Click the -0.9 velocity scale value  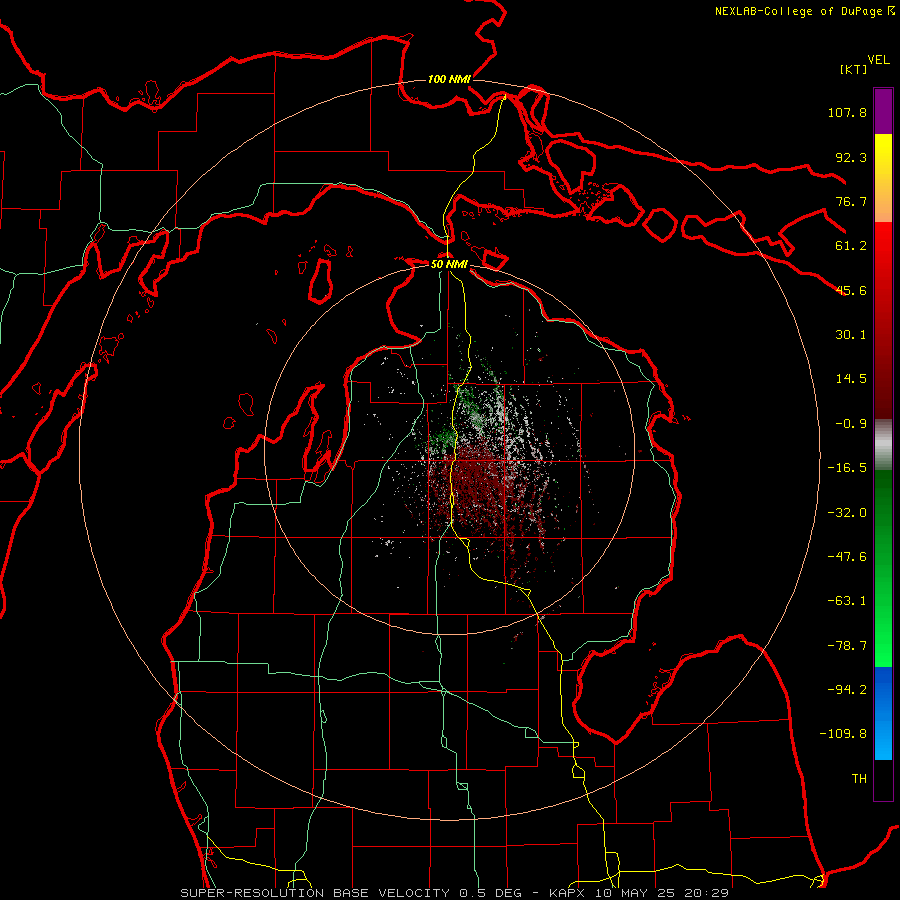[x=851, y=424]
